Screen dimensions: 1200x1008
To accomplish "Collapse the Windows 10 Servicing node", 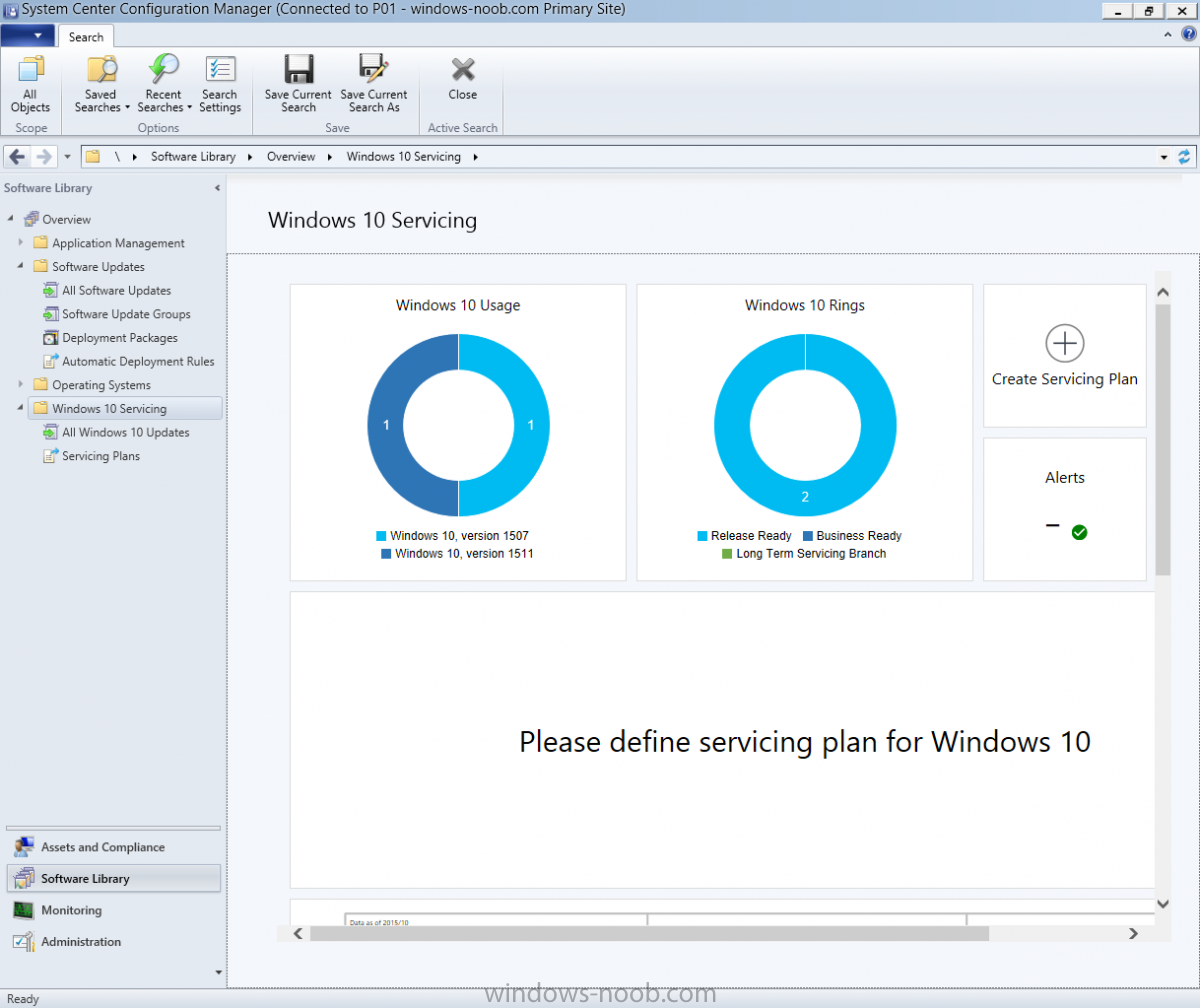I will 21,408.
